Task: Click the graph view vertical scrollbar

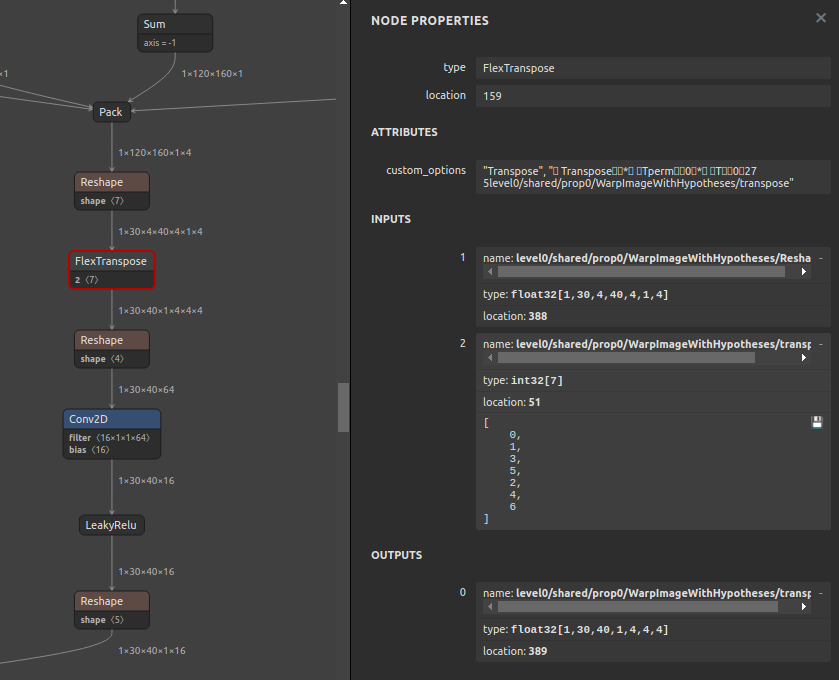Action: [x=345, y=408]
